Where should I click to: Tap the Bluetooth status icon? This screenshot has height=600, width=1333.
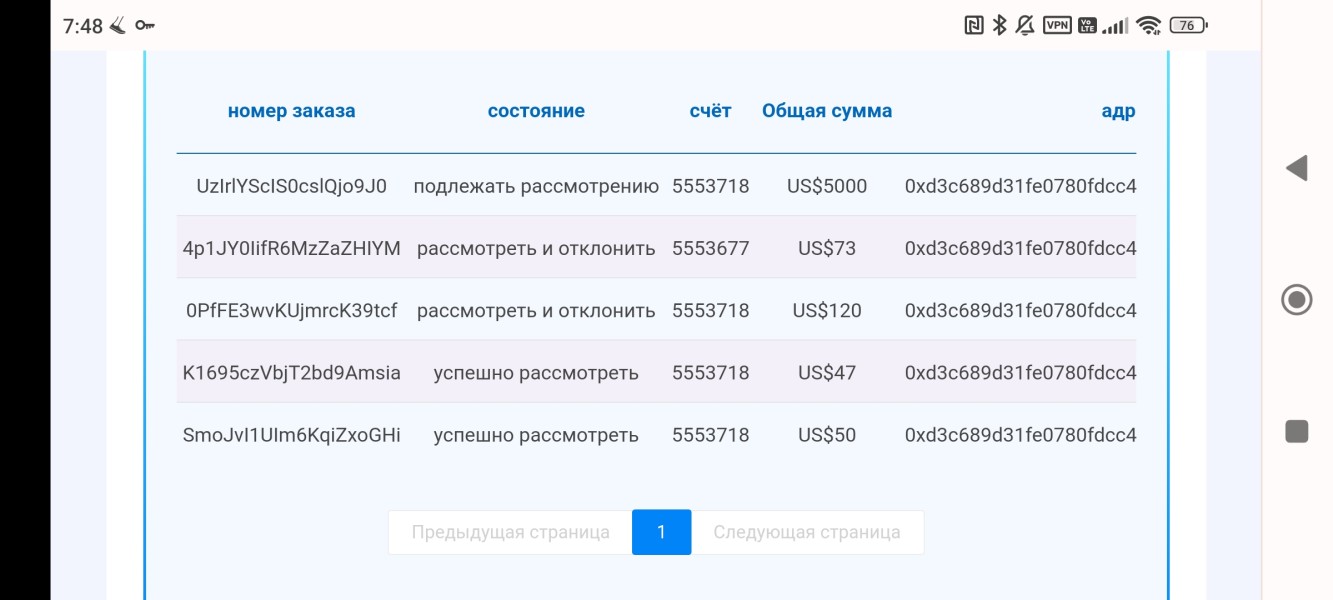pos(999,26)
